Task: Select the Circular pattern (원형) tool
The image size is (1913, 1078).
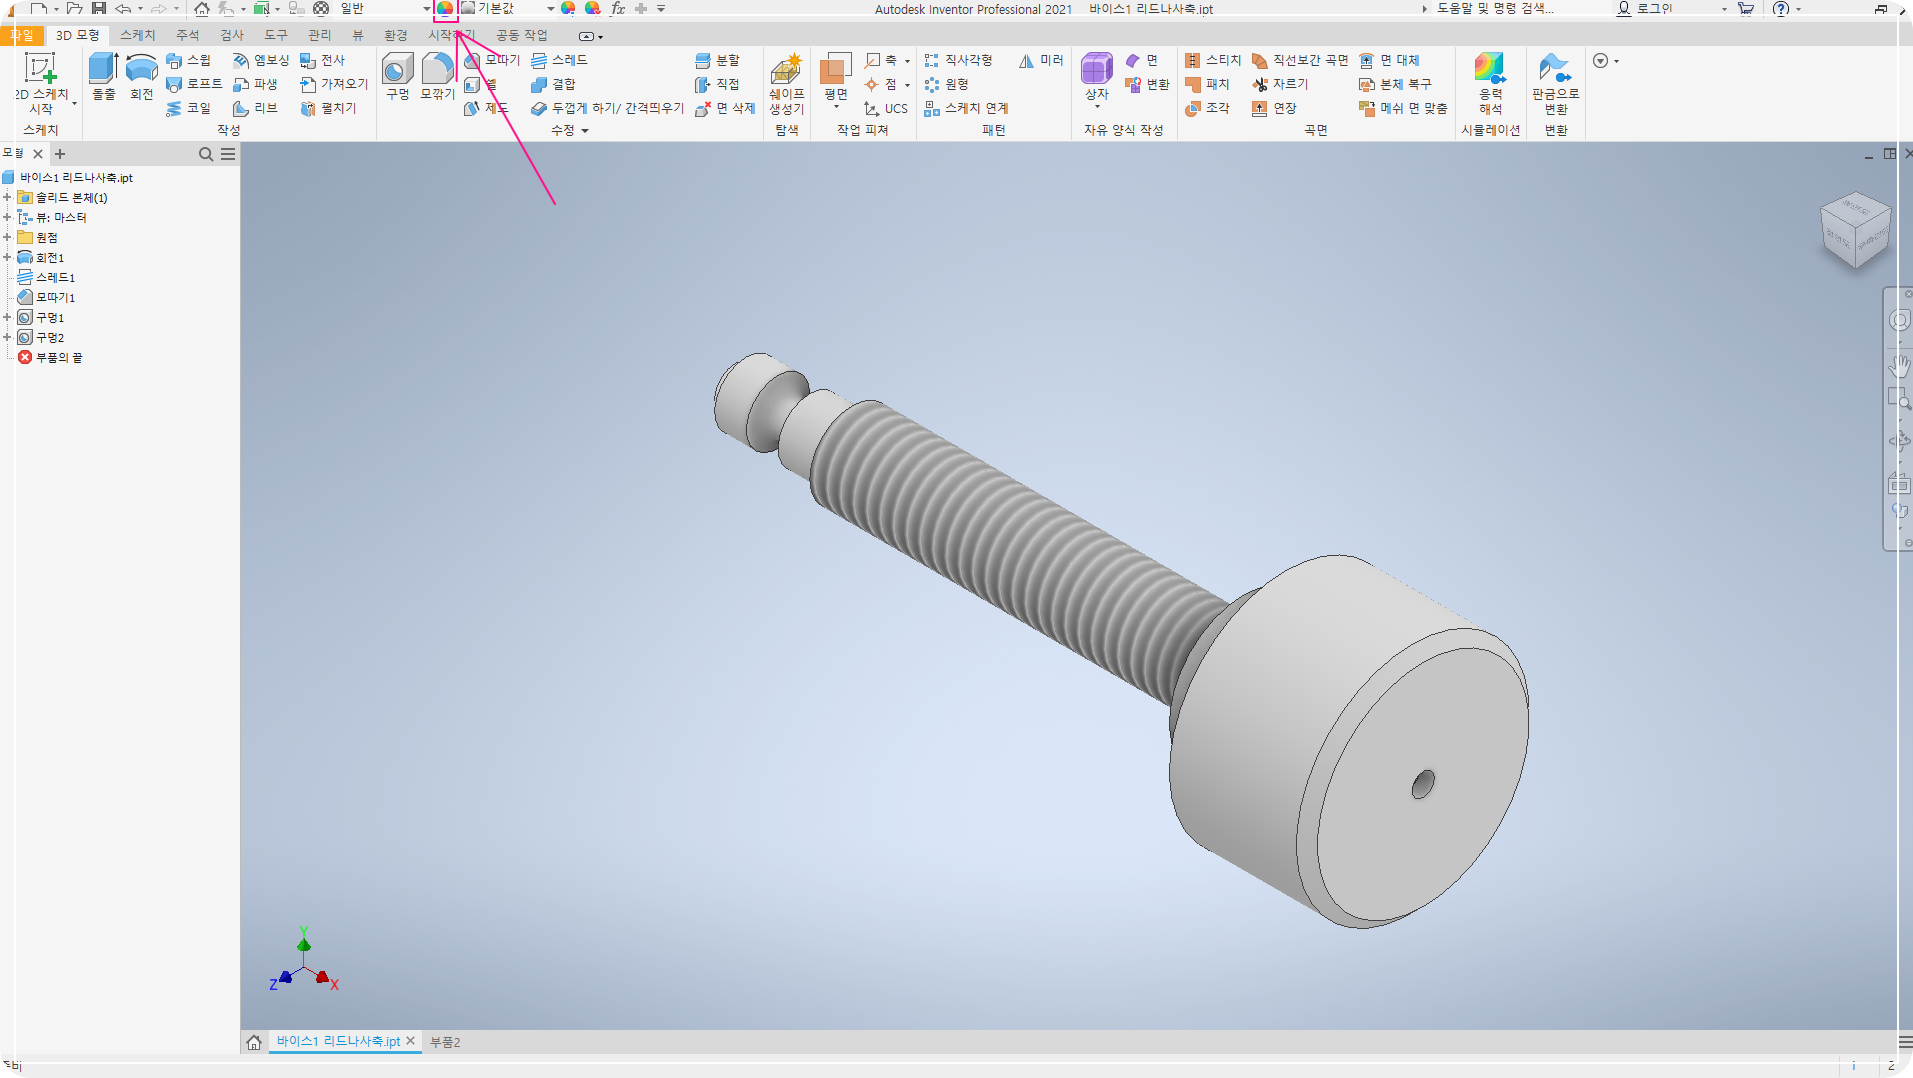Action: (x=946, y=84)
